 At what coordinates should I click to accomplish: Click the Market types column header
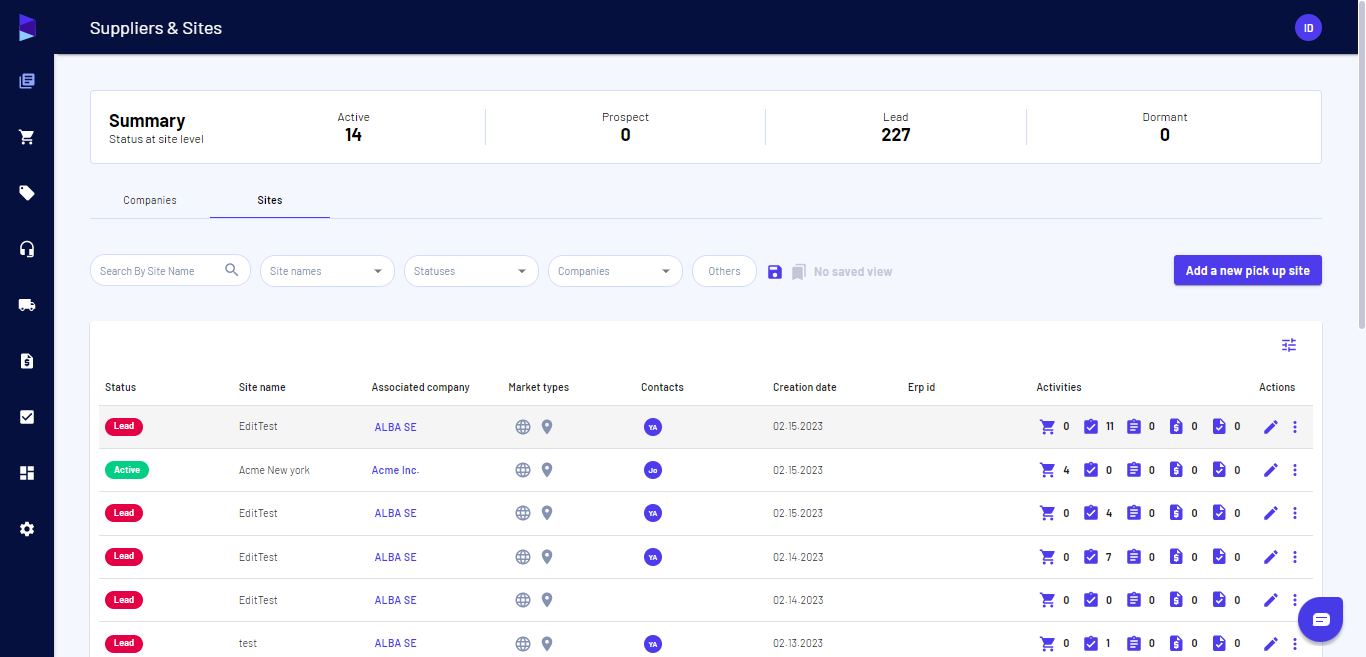538,387
